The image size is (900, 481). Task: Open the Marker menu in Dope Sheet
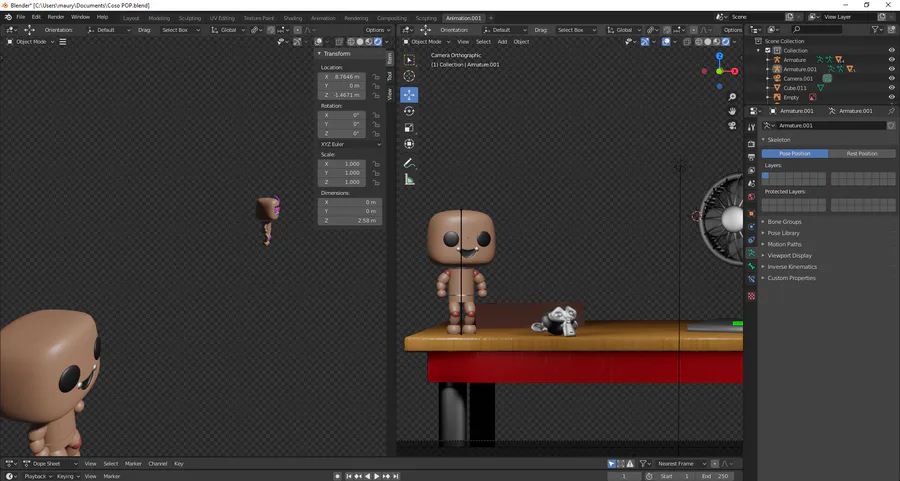point(133,464)
